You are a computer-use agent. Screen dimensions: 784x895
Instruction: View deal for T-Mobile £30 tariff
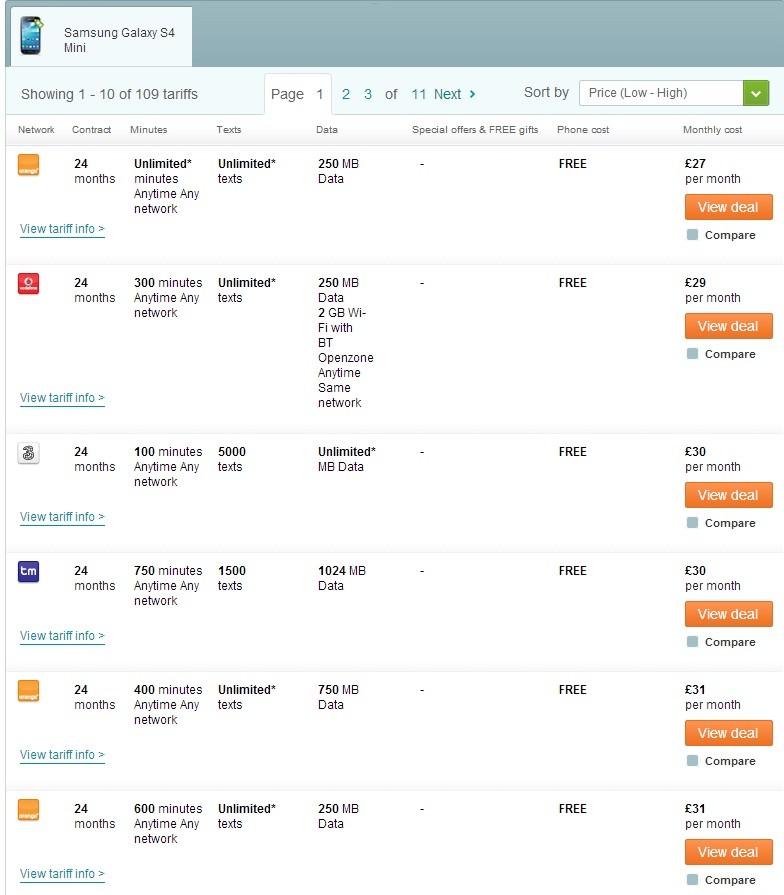click(x=729, y=614)
